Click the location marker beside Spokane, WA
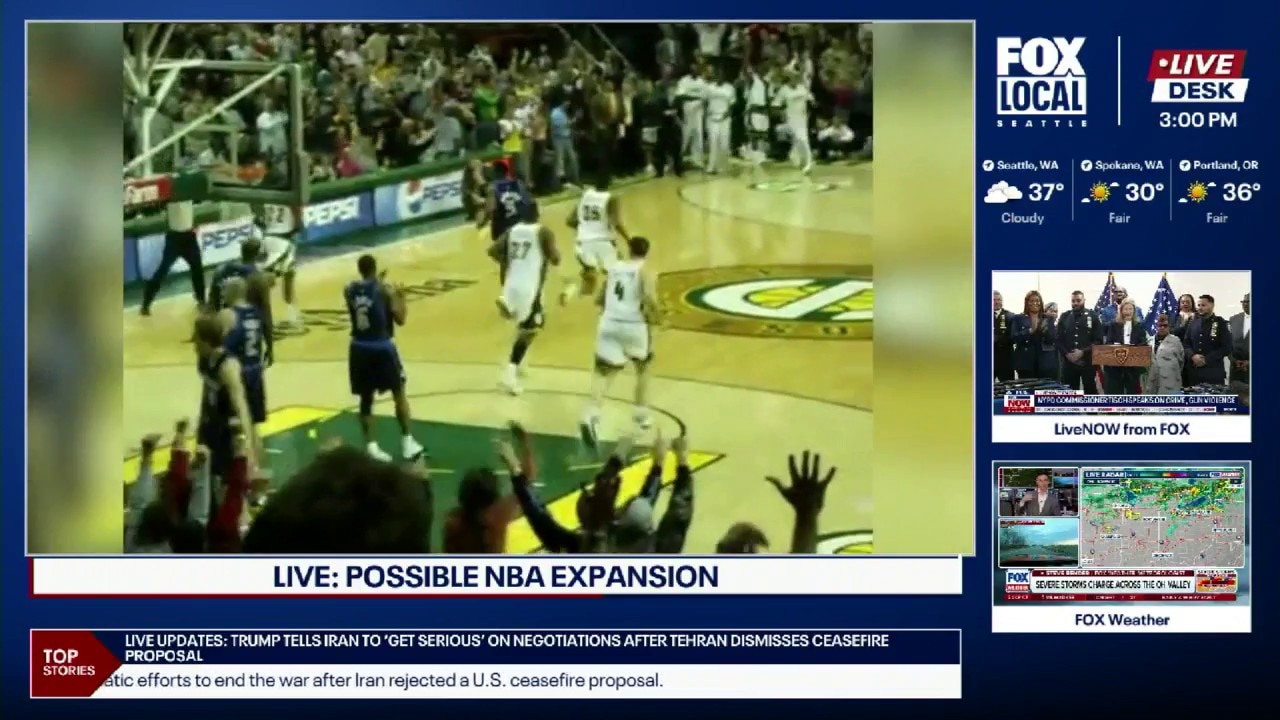Screen dimensions: 1280x720 pyautogui.click(x=1085, y=166)
